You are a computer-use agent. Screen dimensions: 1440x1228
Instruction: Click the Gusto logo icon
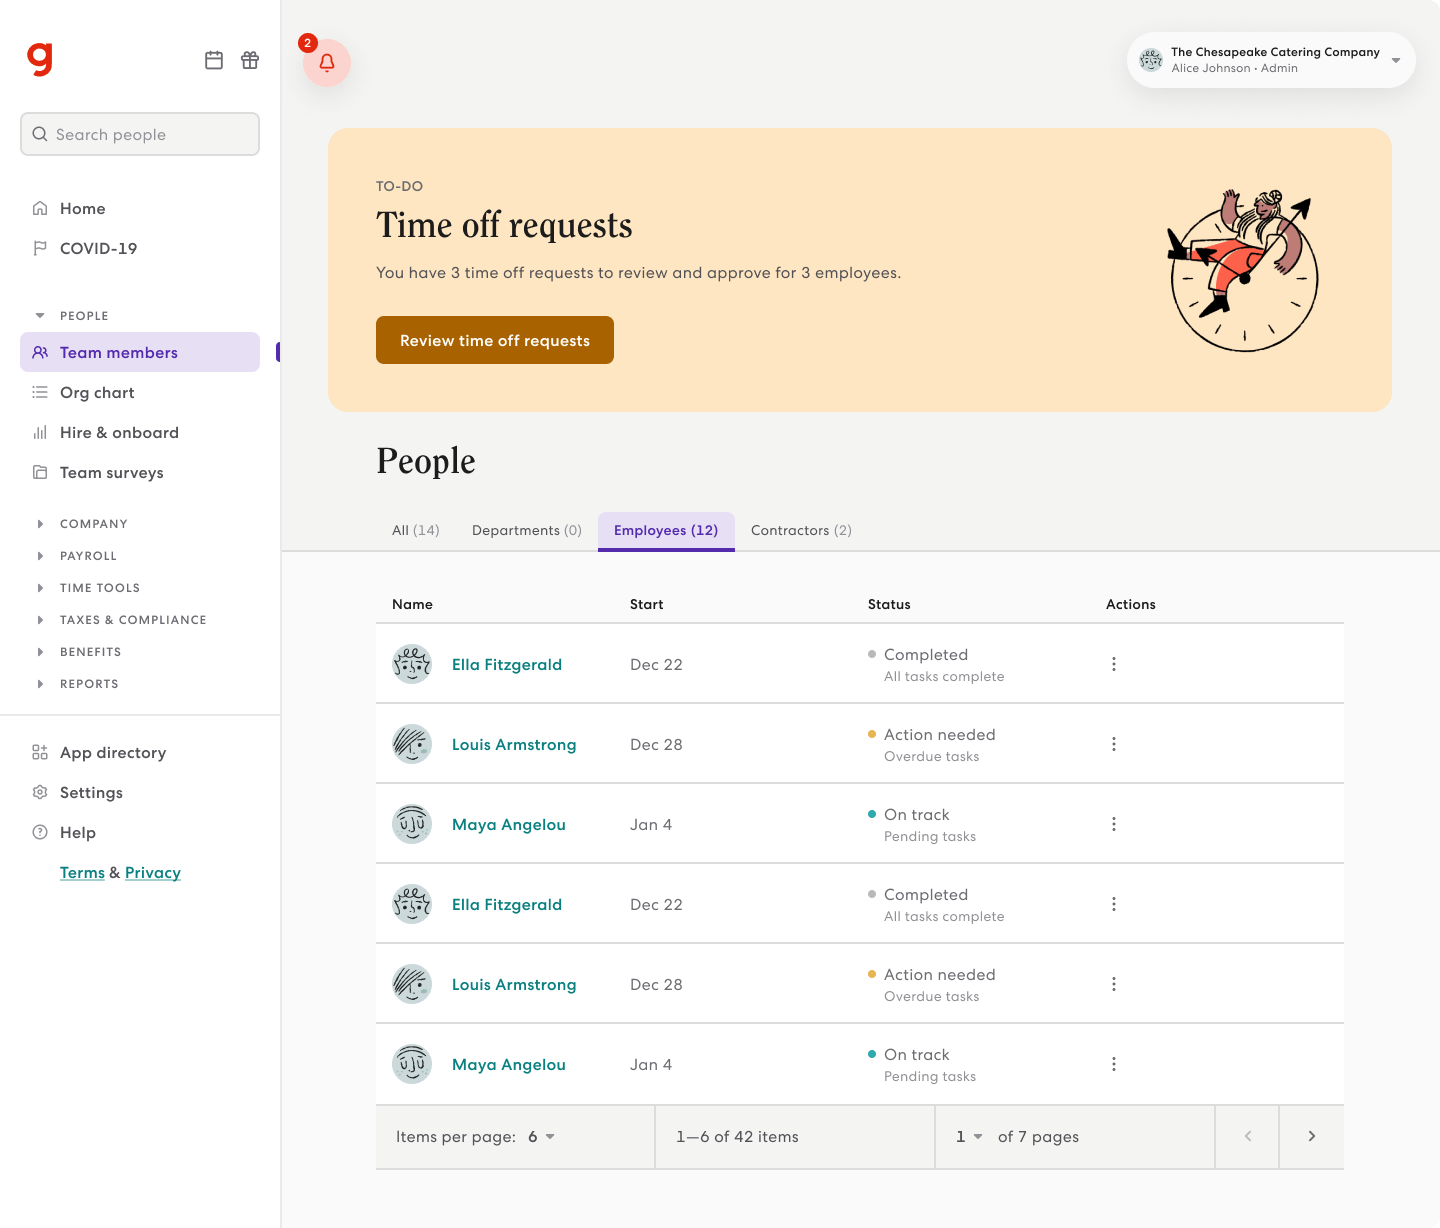[x=40, y=59]
